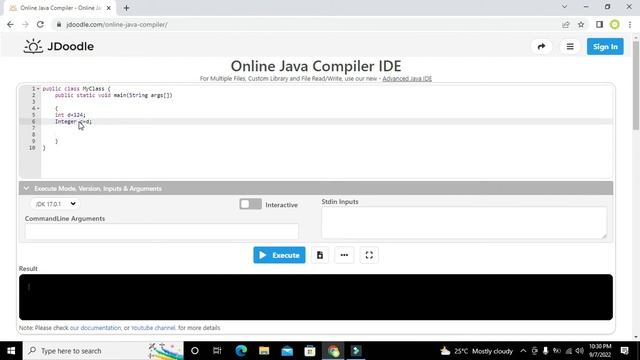Click the share page icon in address bar
640x360 pixels.
[566, 24]
